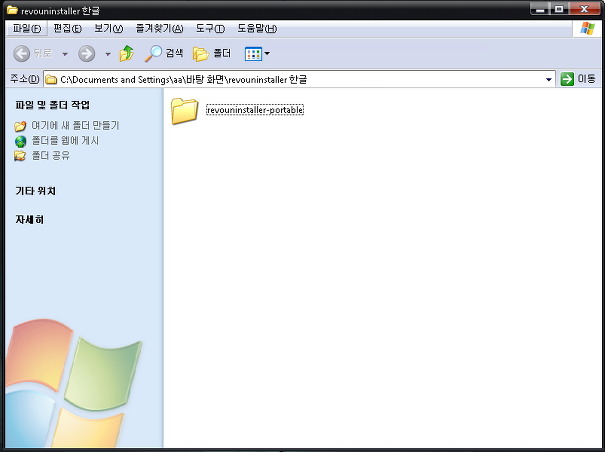Screen dimensions: 605x452
Task: Click 폴더 공유 link
Action: pos(51,156)
